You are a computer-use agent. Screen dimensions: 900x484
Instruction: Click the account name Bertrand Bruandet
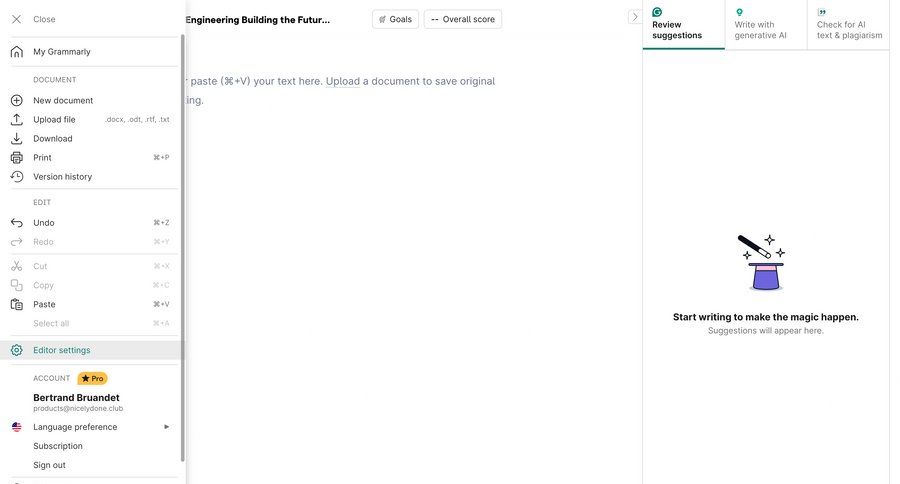tap(76, 397)
